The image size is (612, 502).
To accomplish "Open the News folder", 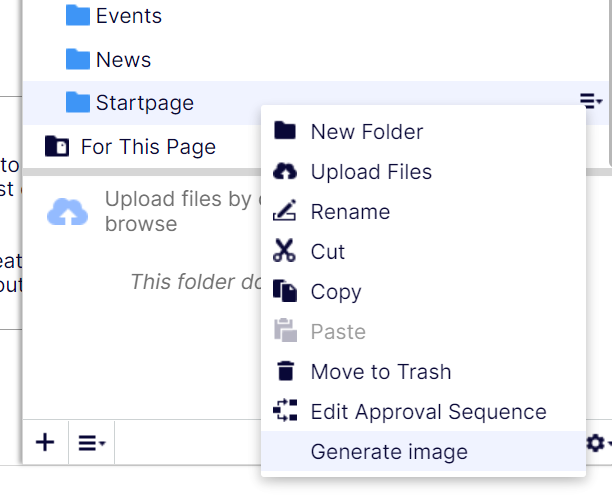I will coord(123,60).
